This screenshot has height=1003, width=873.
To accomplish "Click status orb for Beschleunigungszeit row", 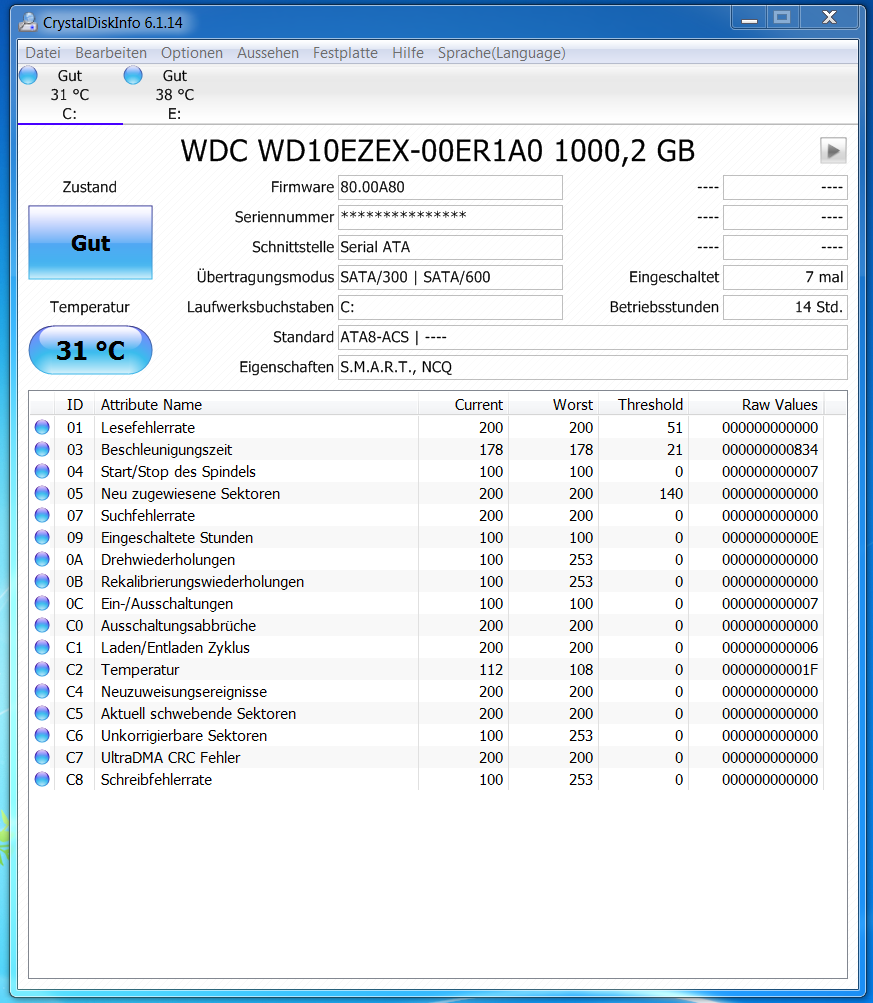I will click(x=42, y=449).
